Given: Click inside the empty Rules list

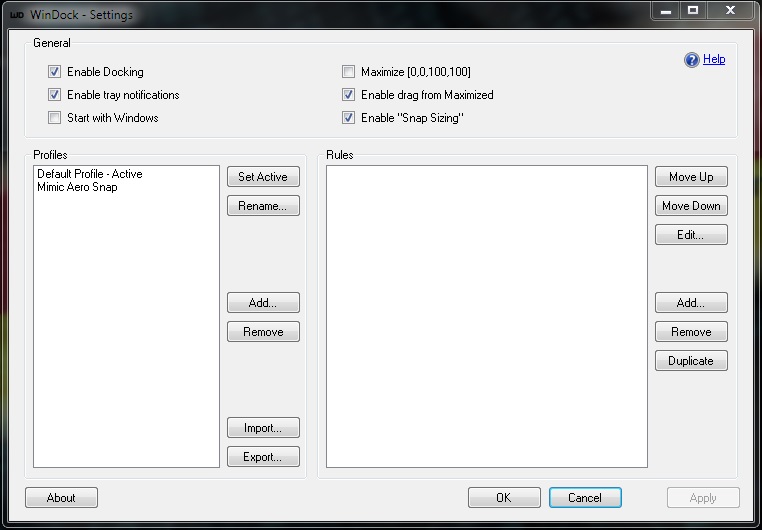Looking at the screenshot, I should [486, 317].
